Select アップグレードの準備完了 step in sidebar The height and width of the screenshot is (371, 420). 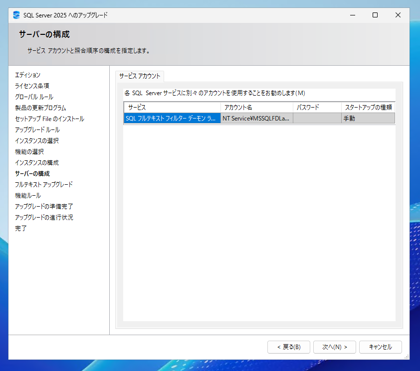tap(44, 206)
